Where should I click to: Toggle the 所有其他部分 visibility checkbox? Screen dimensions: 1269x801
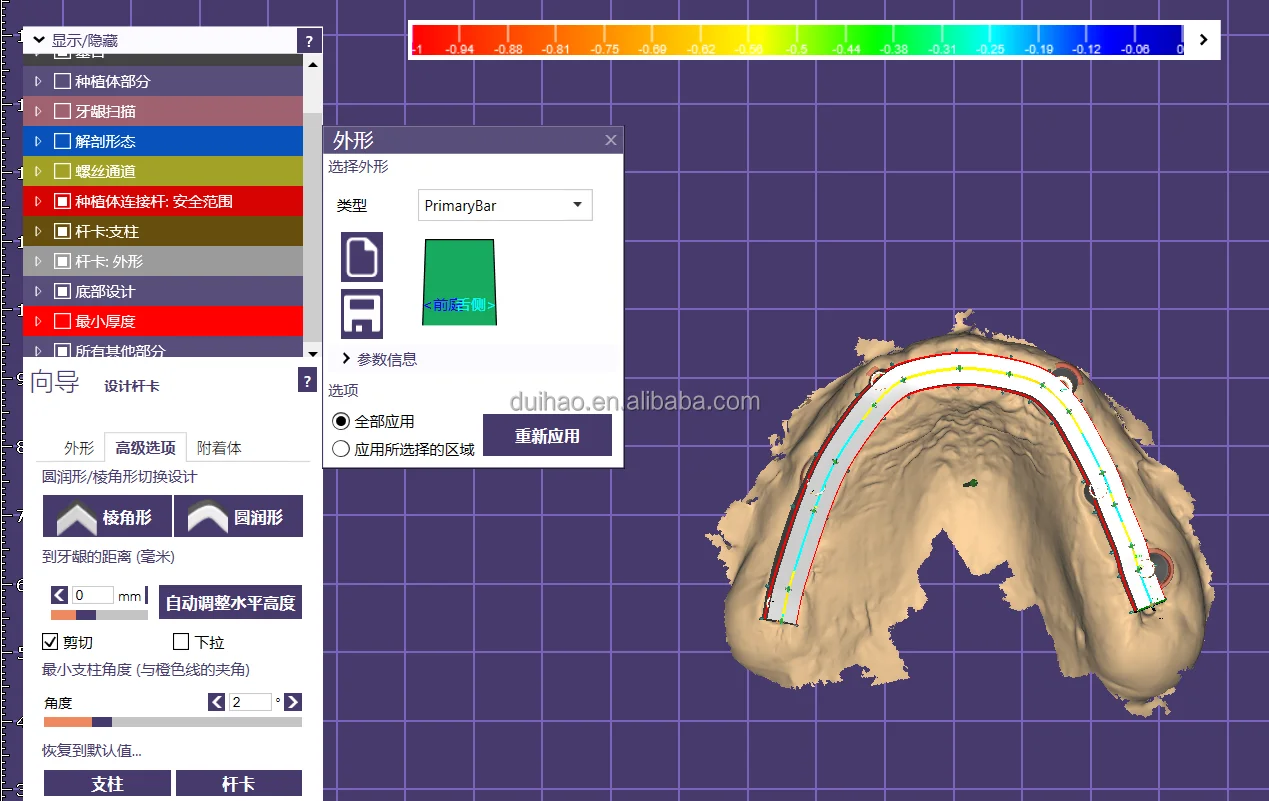point(62,350)
